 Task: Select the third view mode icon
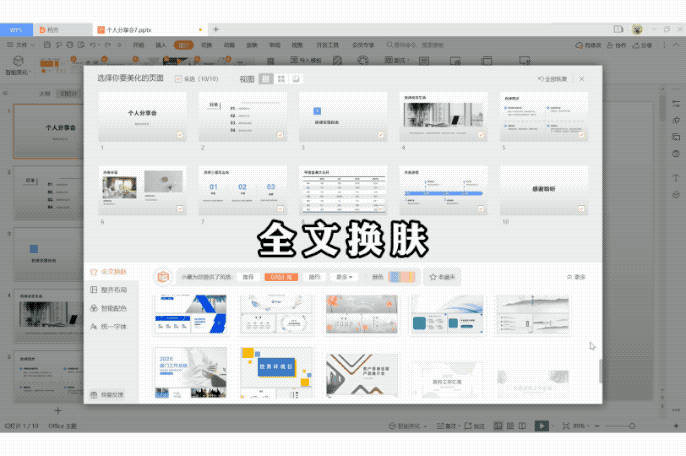[x=297, y=78]
